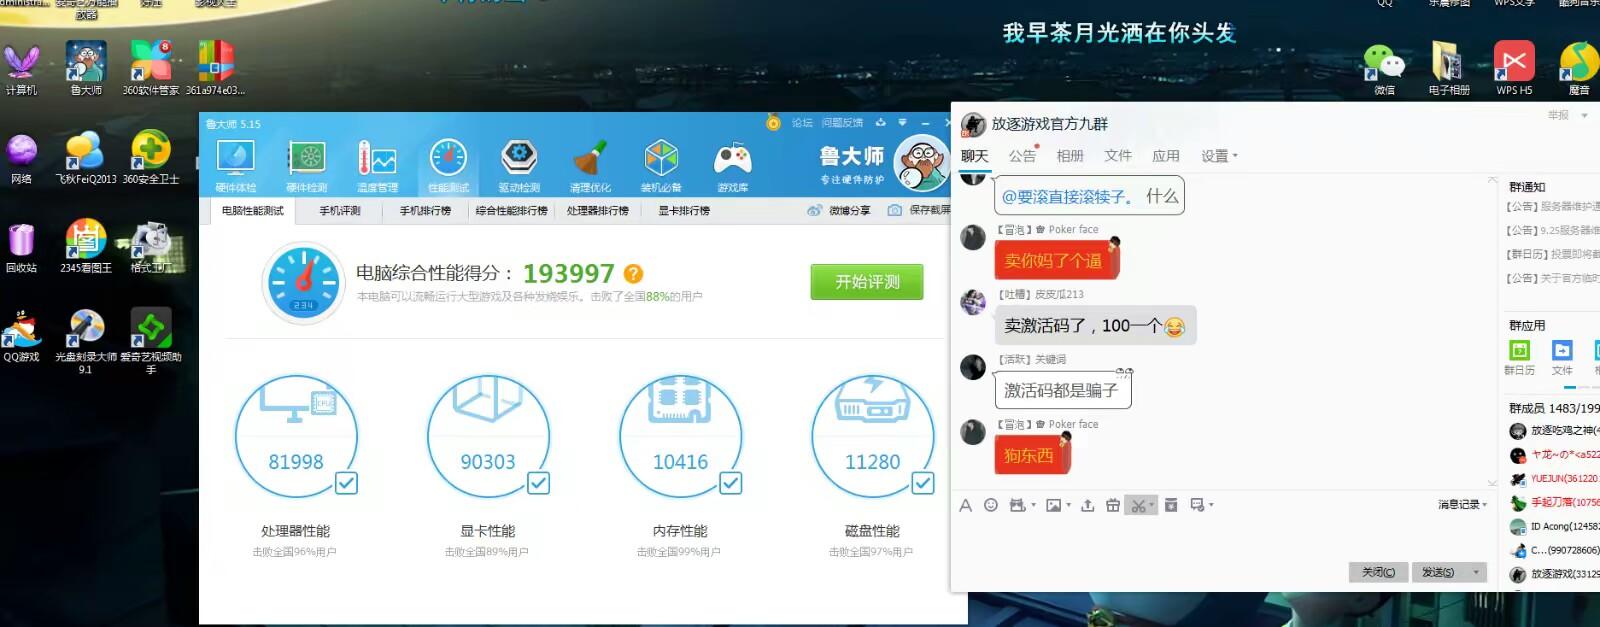Click overall score 193997

click(568, 273)
